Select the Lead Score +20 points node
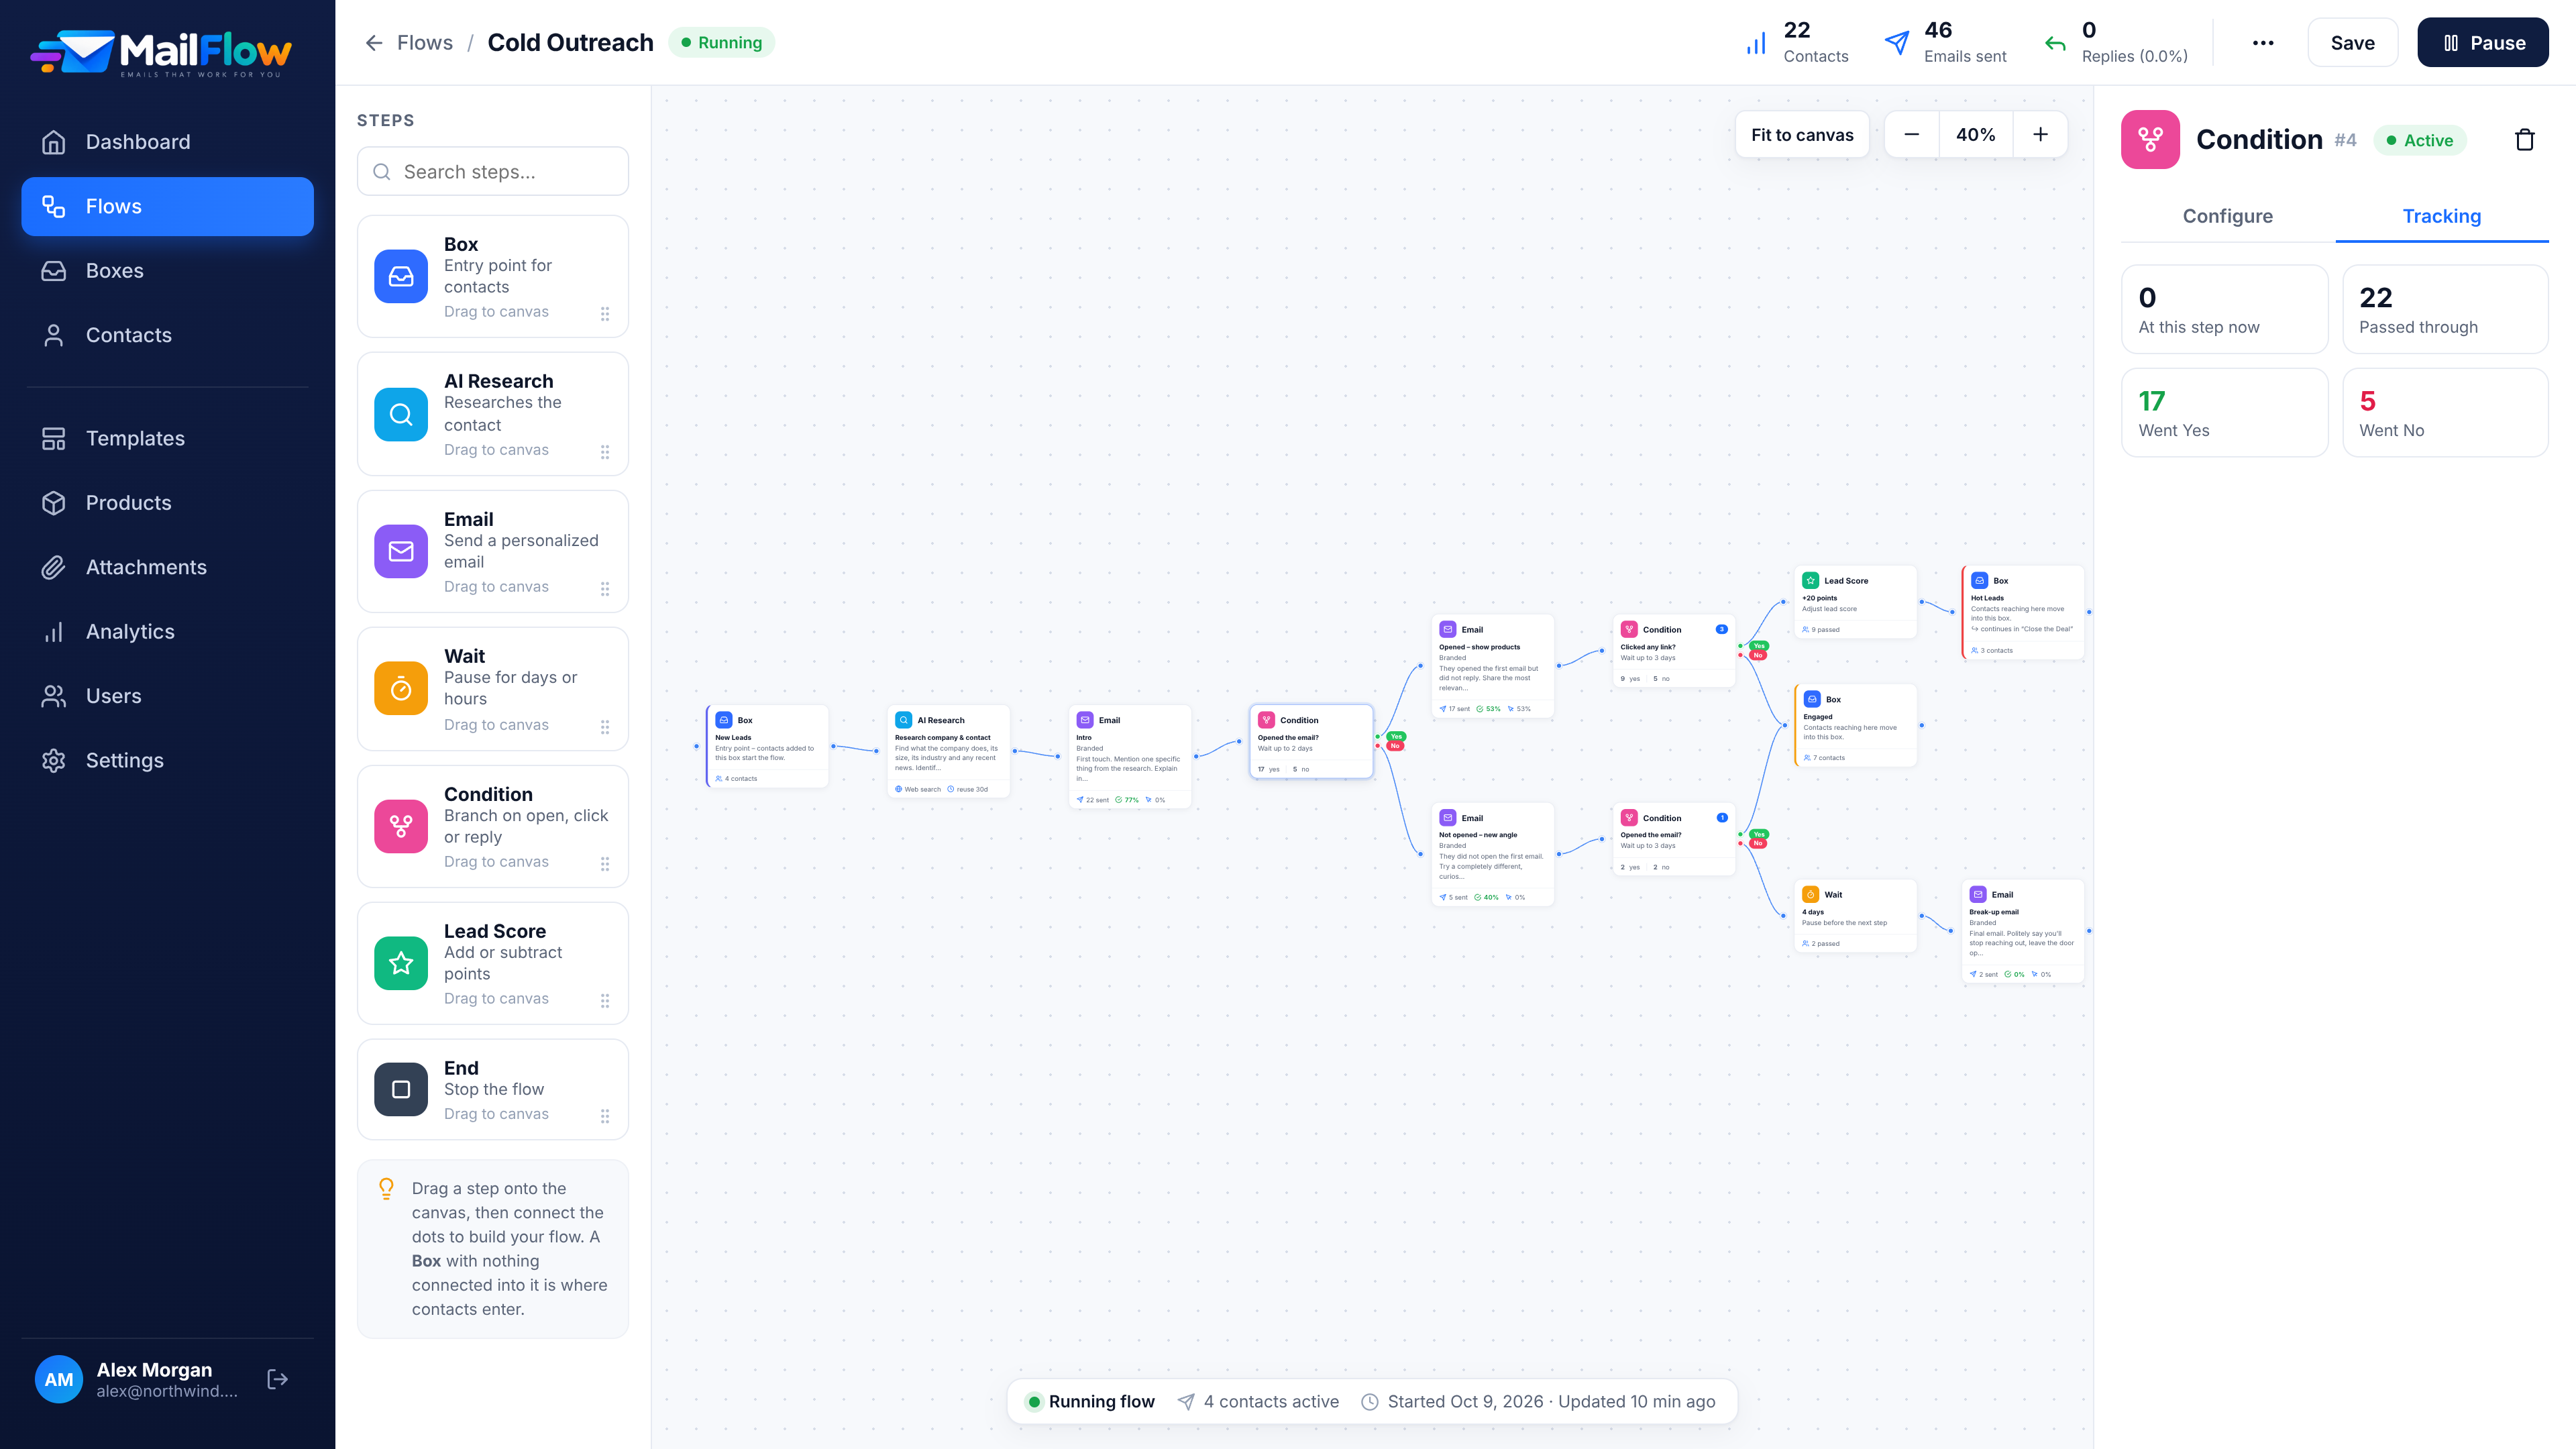 1855,602
